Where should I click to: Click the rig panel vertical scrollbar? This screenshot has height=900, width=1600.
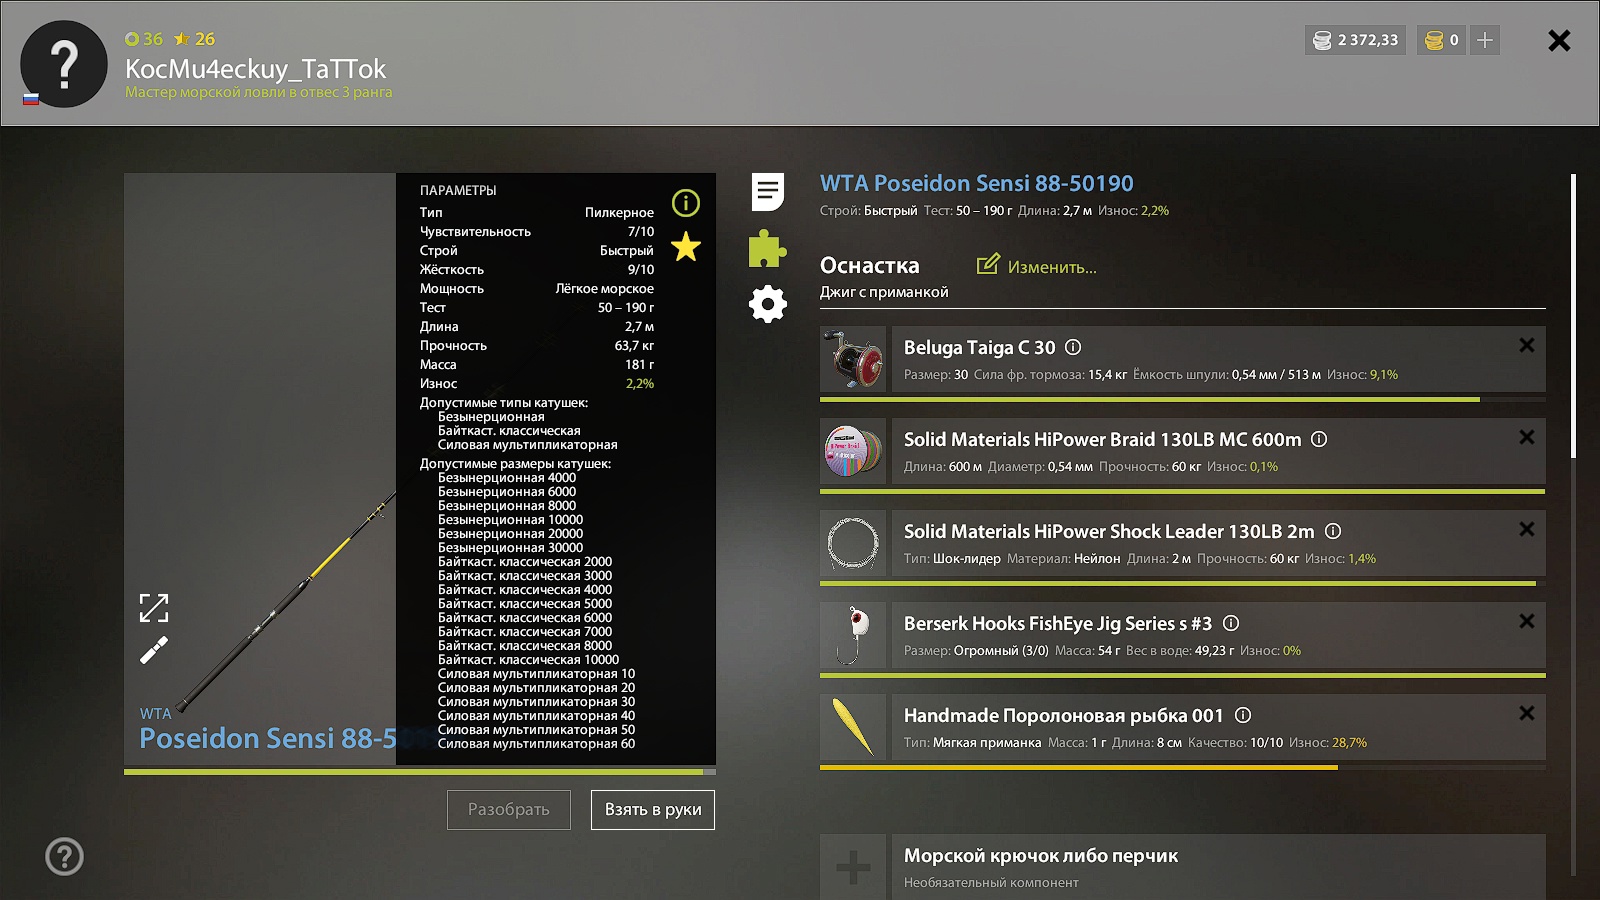click(x=1573, y=316)
